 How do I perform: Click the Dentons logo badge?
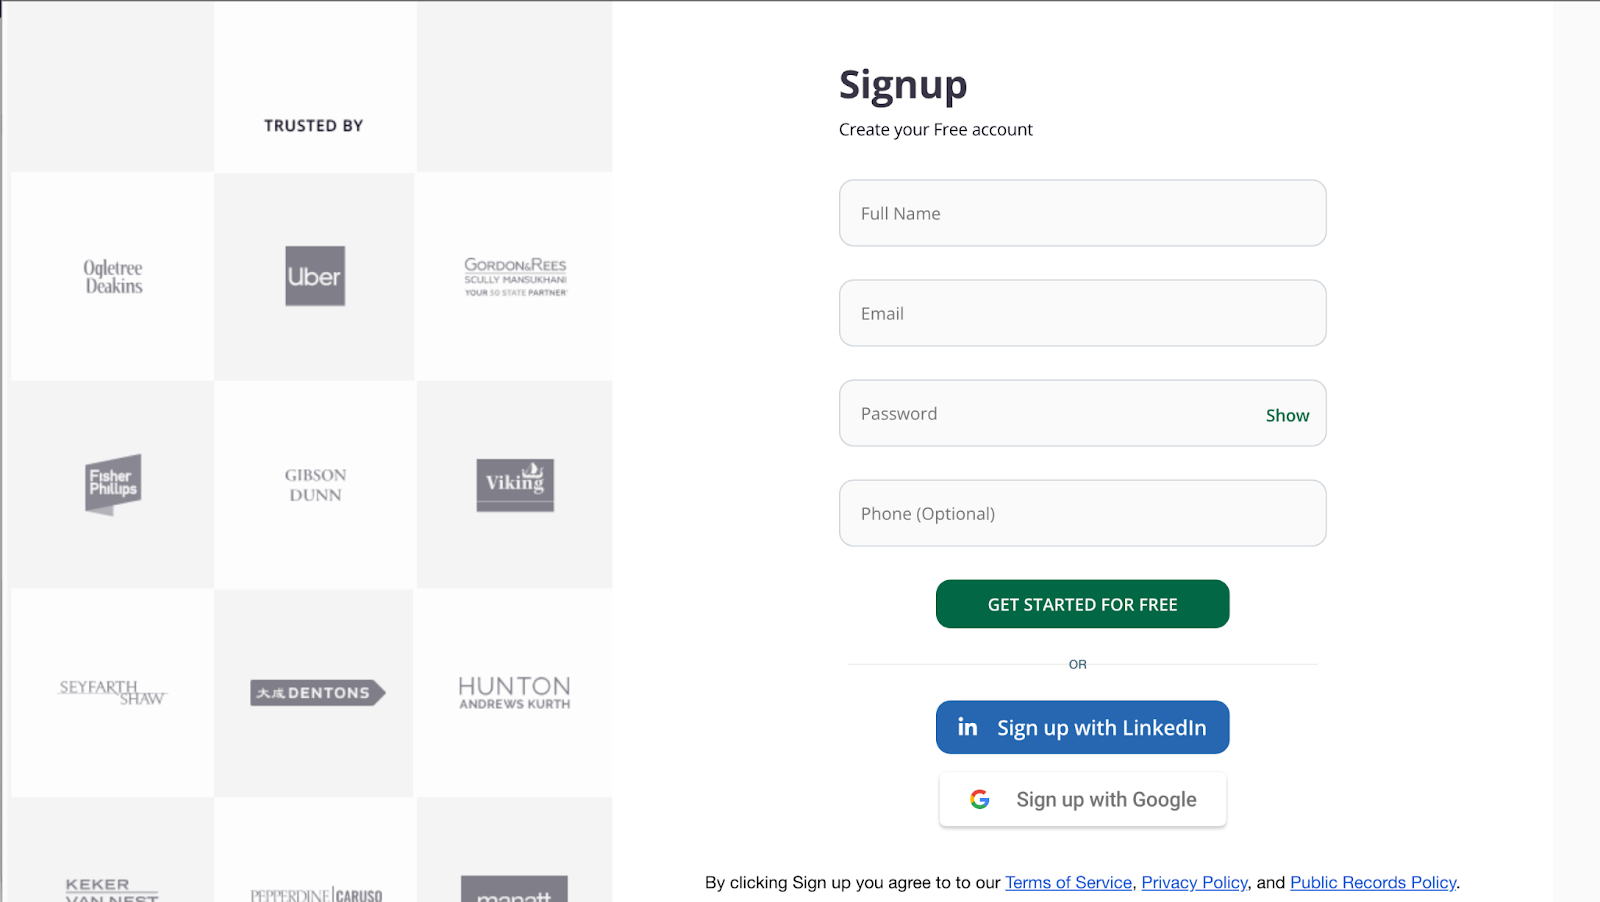point(317,692)
